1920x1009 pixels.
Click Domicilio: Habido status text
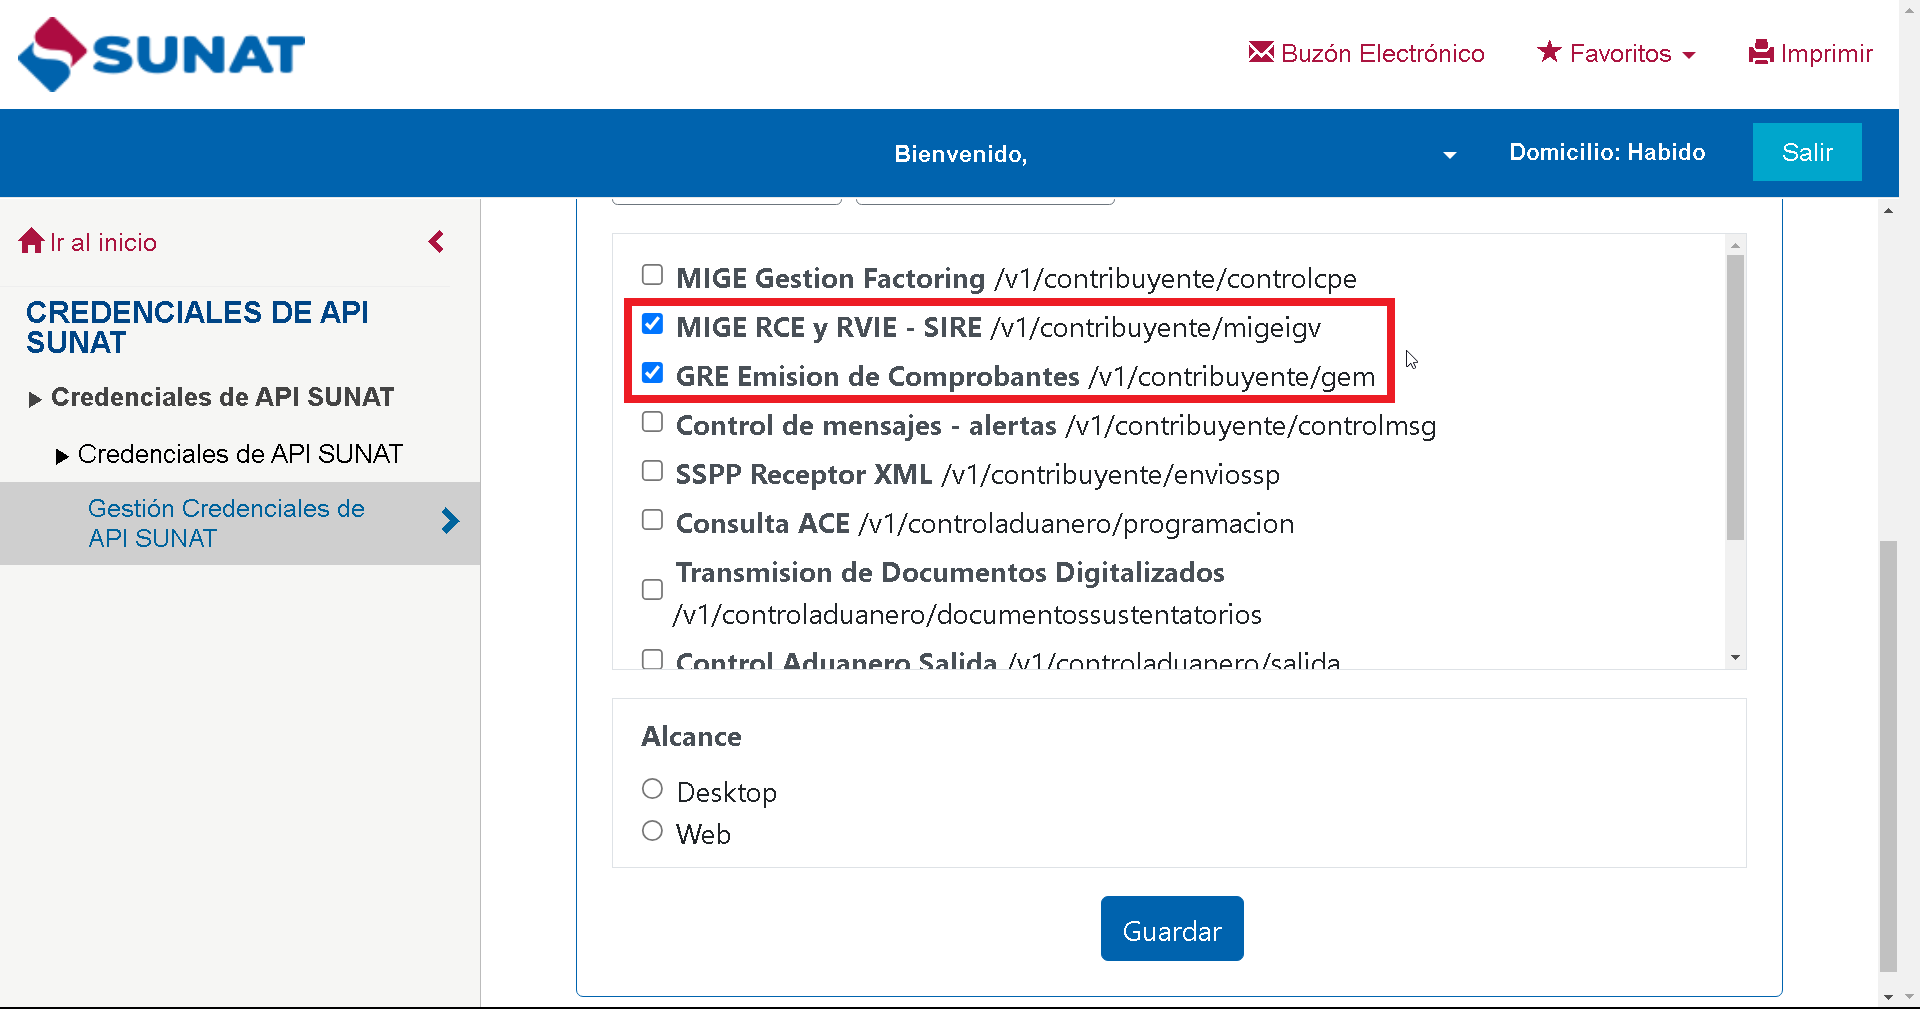coord(1607,152)
